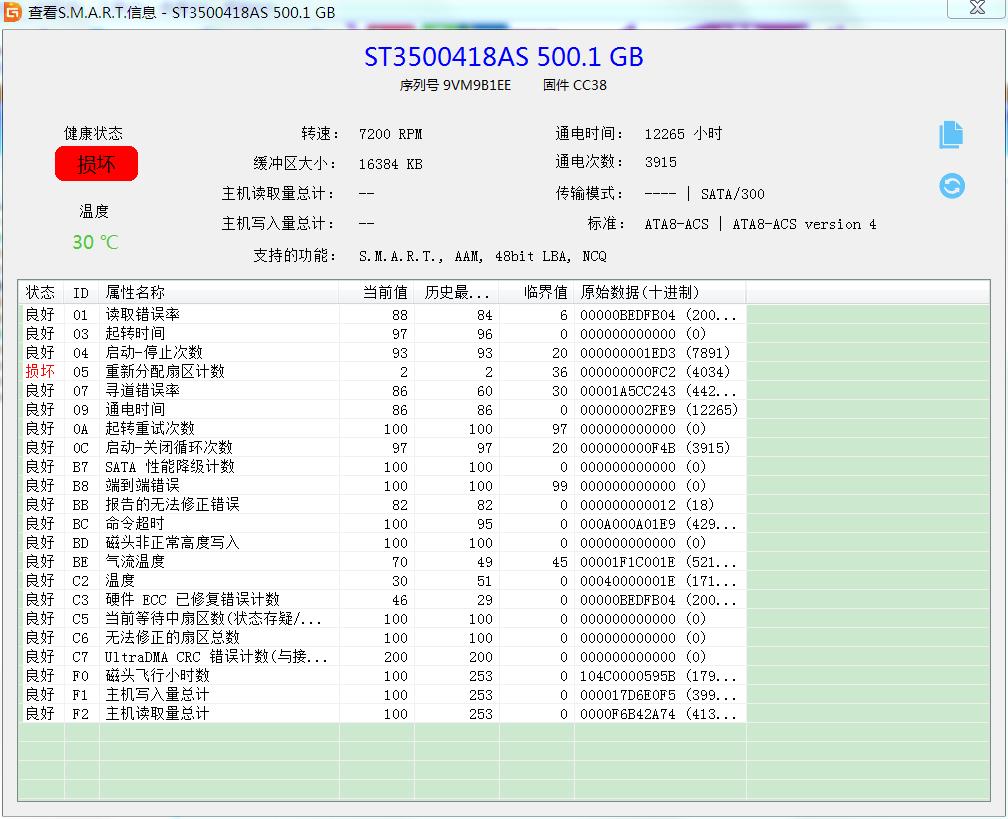Click the red 损坏 status in row 05
This screenshot has width=1008, height=819.
pyautogui.click(x=40, y=372)
